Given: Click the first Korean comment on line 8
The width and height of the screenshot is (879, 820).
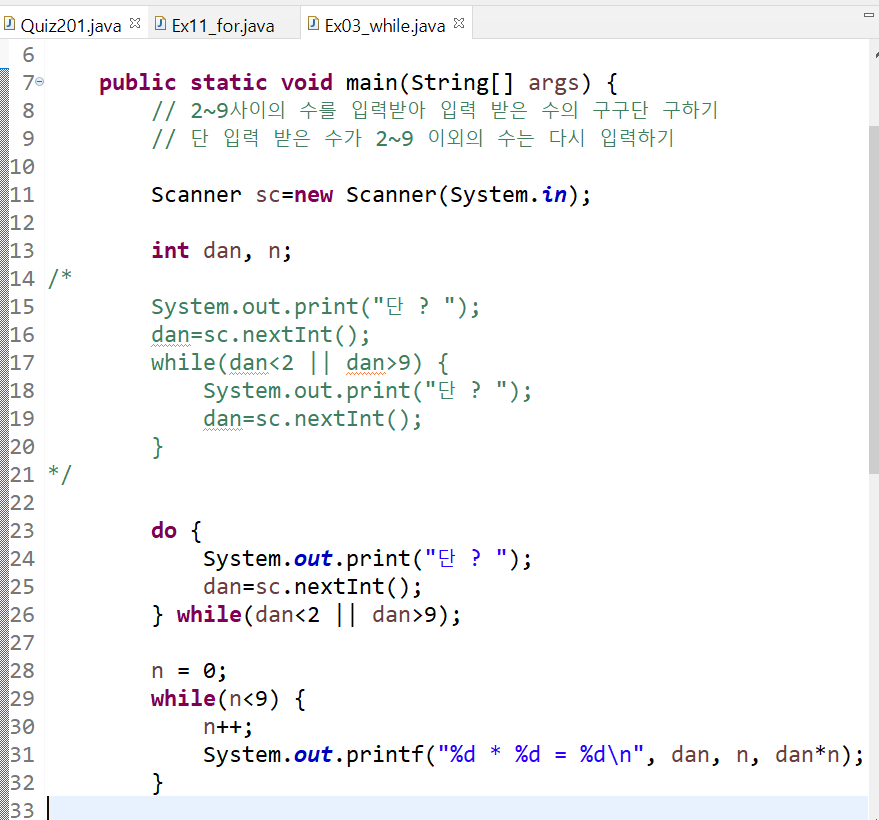Looking at the screenshot, I should (x=435, y=110).
